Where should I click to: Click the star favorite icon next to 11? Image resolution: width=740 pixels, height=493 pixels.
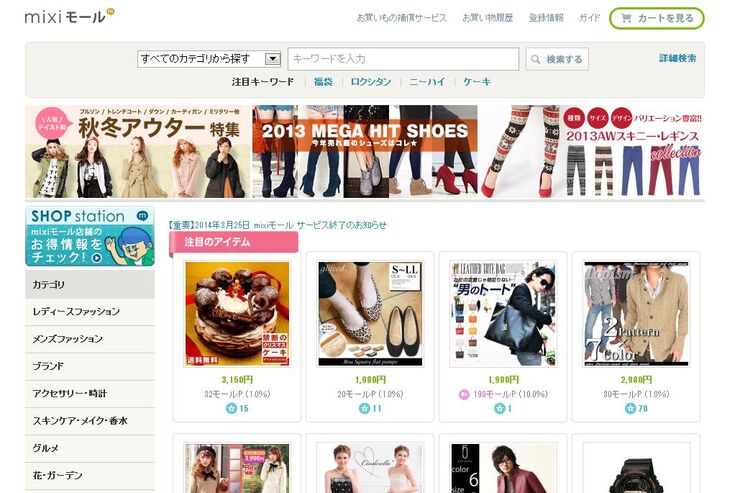coord(364,409)
